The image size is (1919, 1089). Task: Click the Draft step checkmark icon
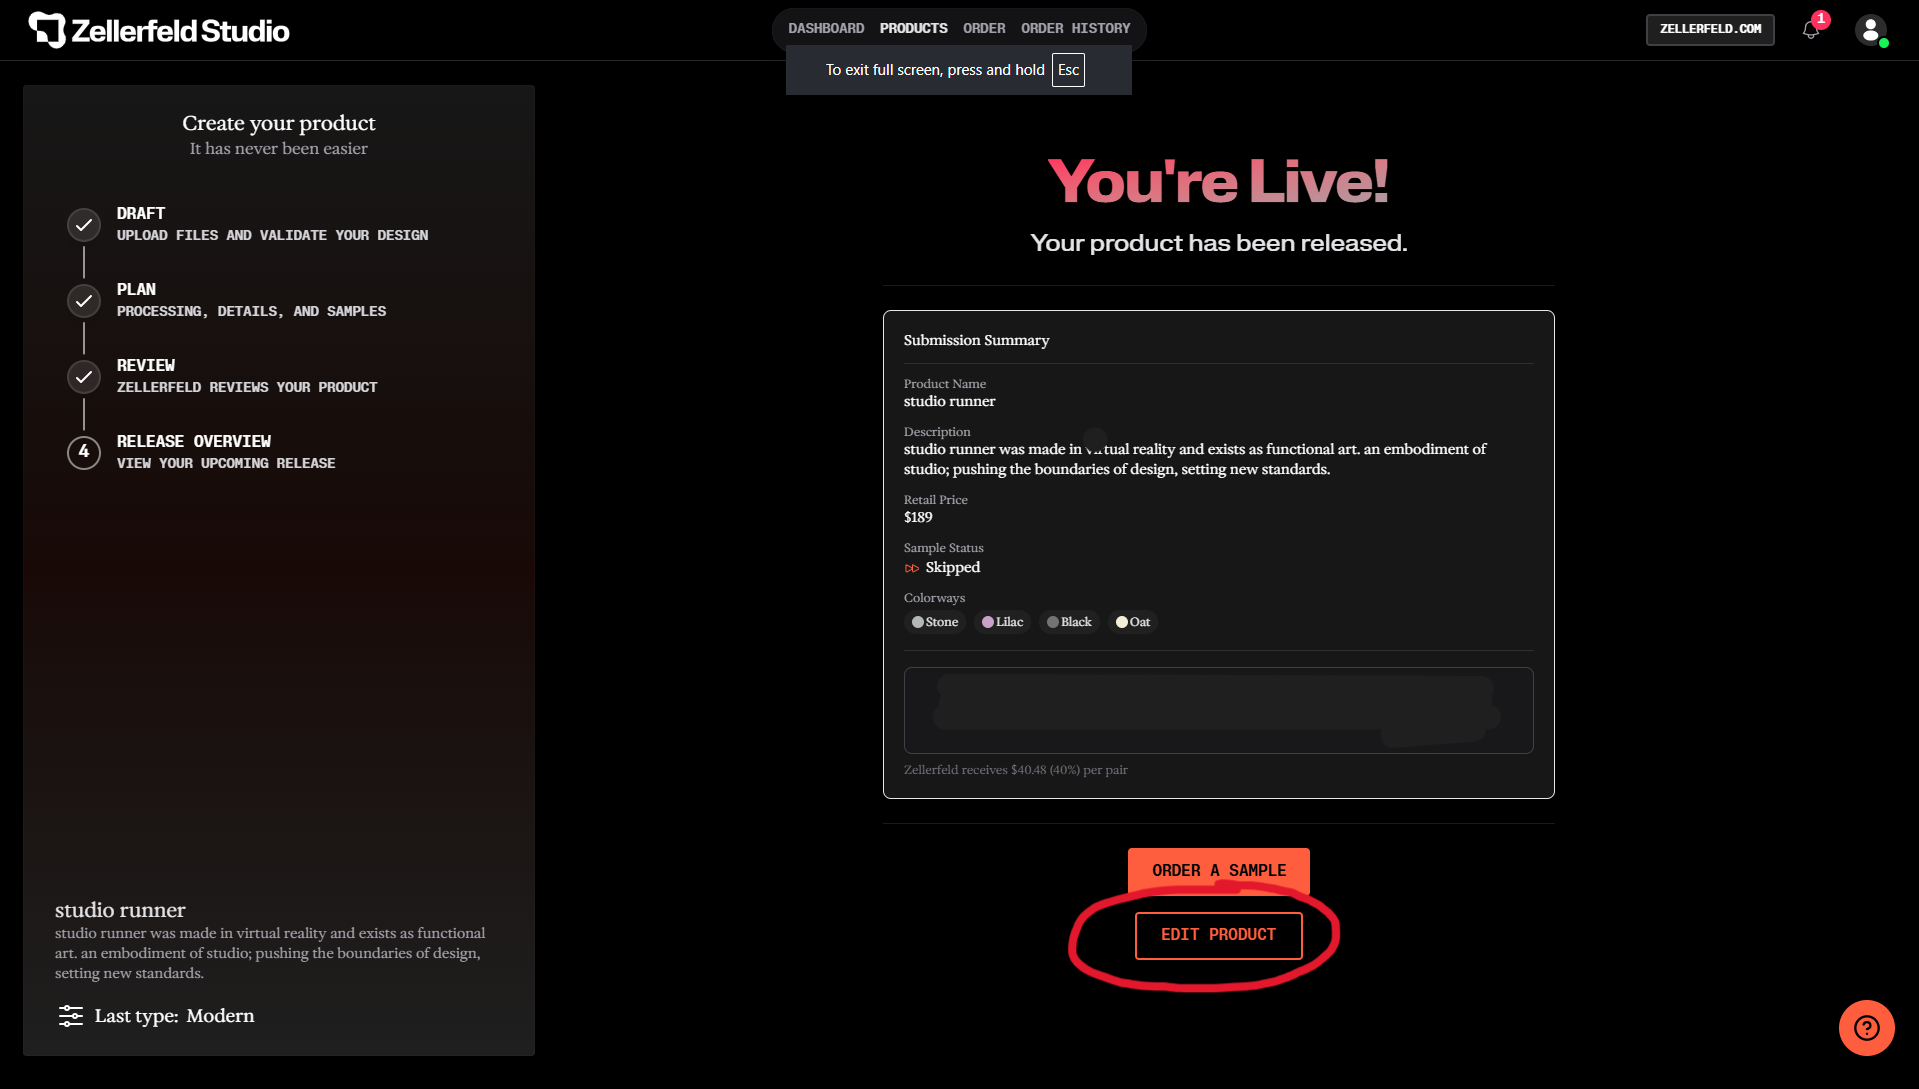click(x=84, y=225)
